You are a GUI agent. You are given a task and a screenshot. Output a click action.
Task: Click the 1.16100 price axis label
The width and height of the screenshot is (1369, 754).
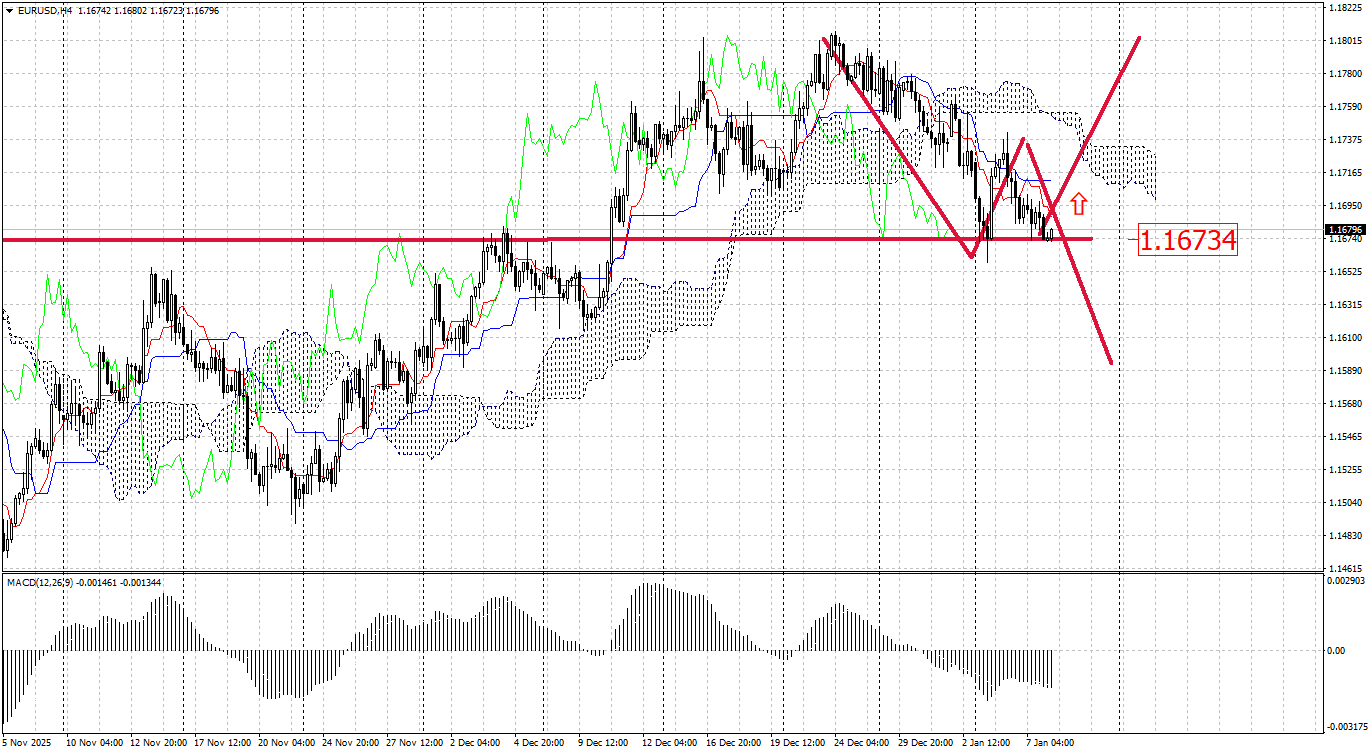pos(1345,338)
